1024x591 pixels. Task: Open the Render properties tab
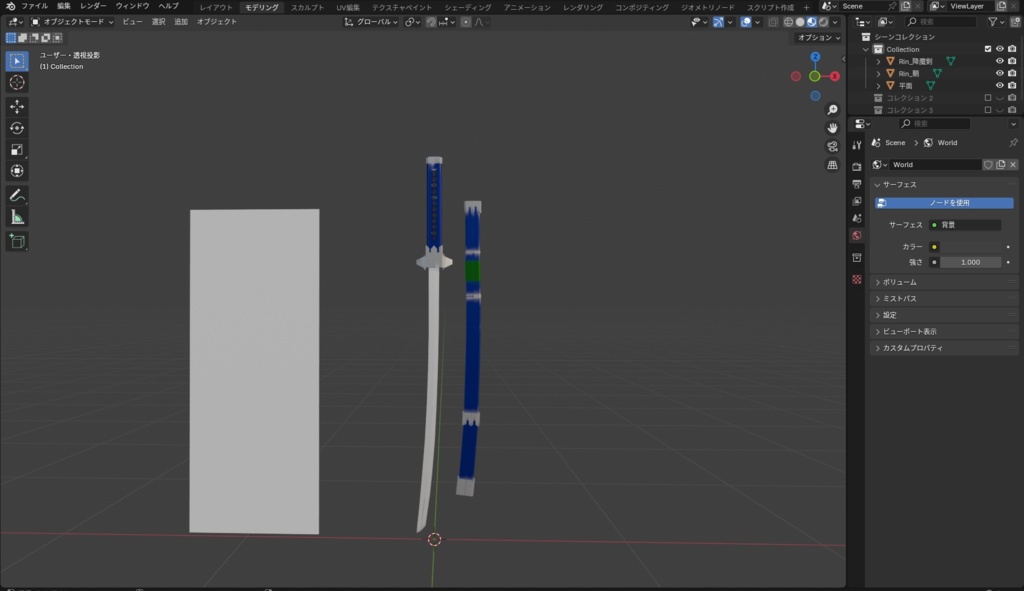coord(857,167)
